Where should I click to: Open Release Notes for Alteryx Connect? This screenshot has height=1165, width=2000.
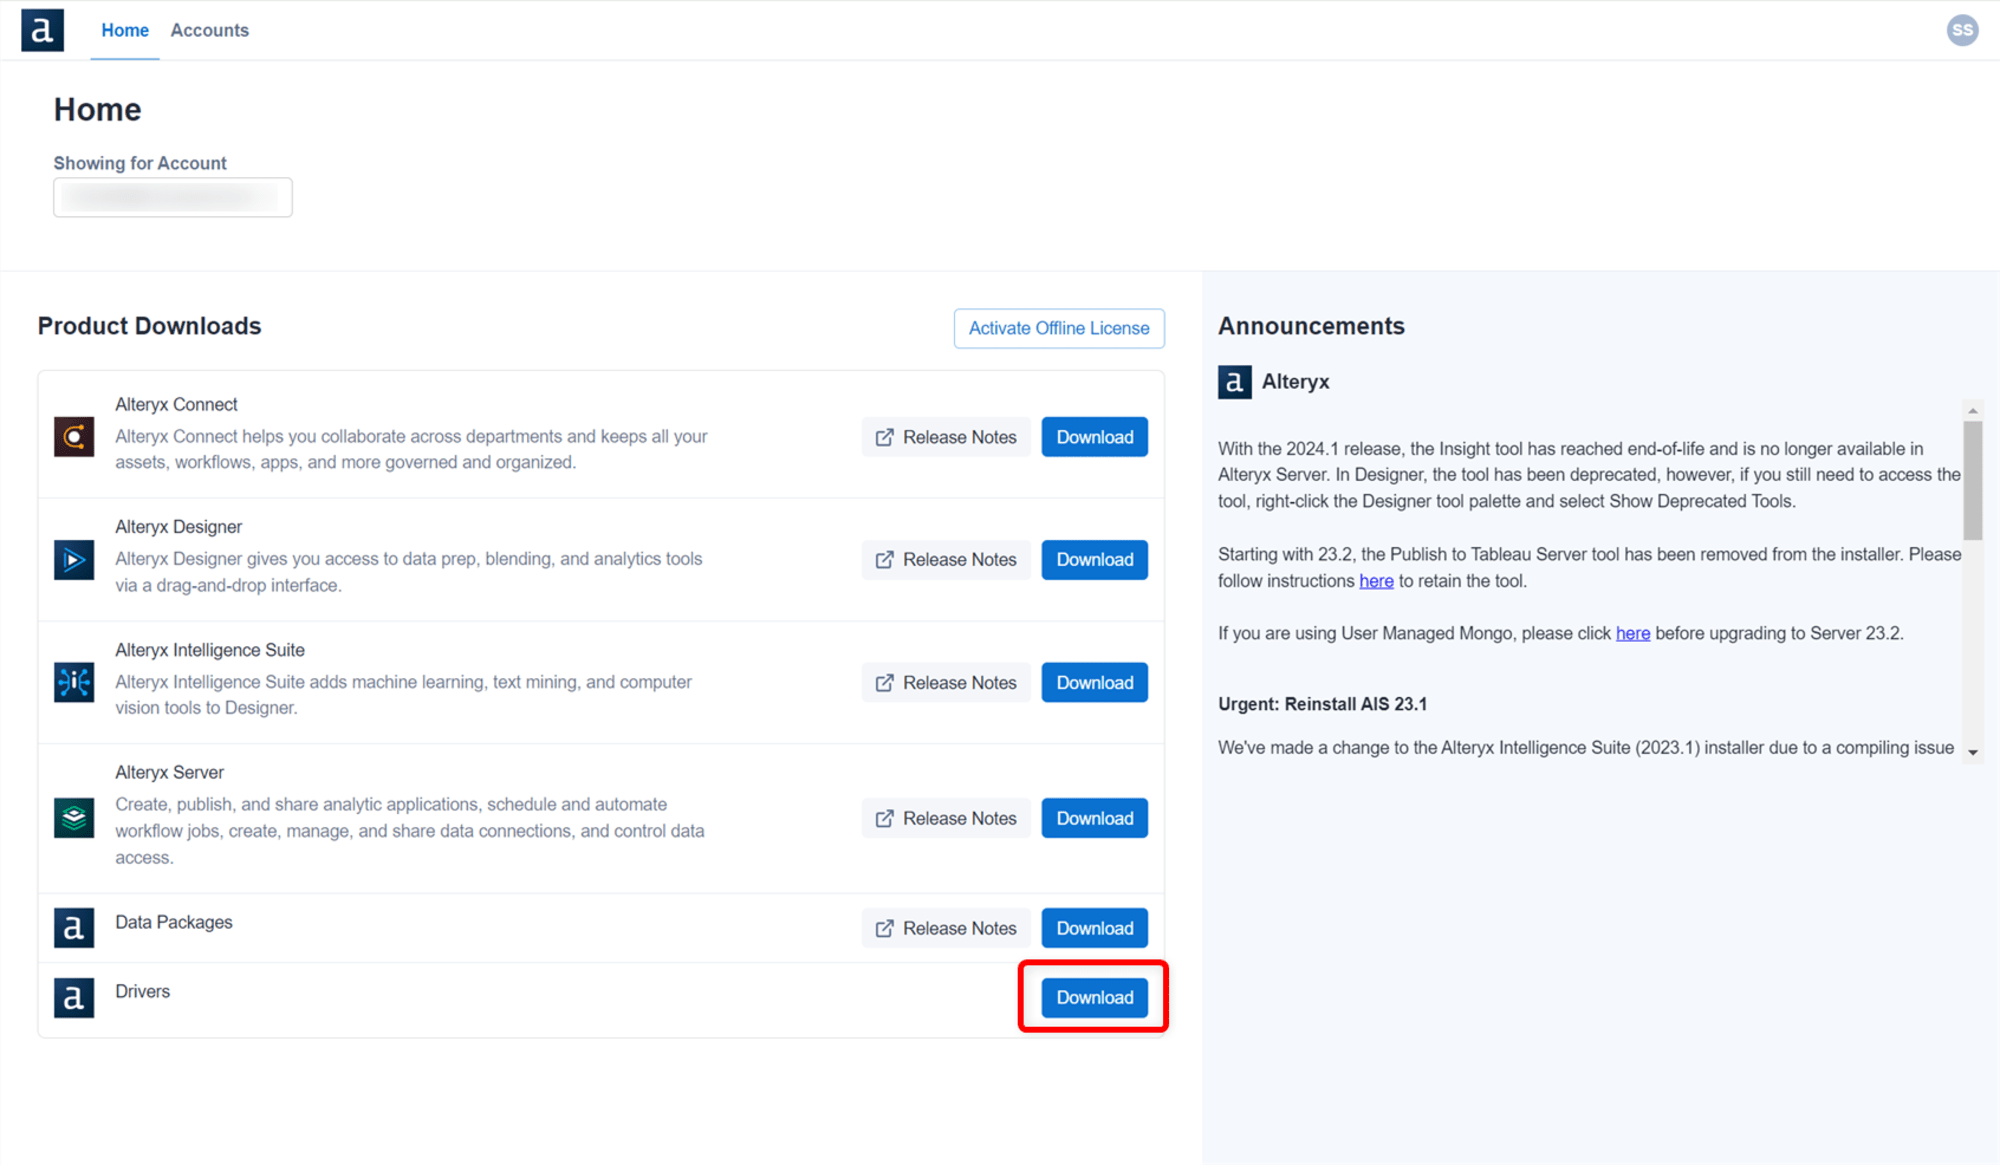tap(946, 437)
